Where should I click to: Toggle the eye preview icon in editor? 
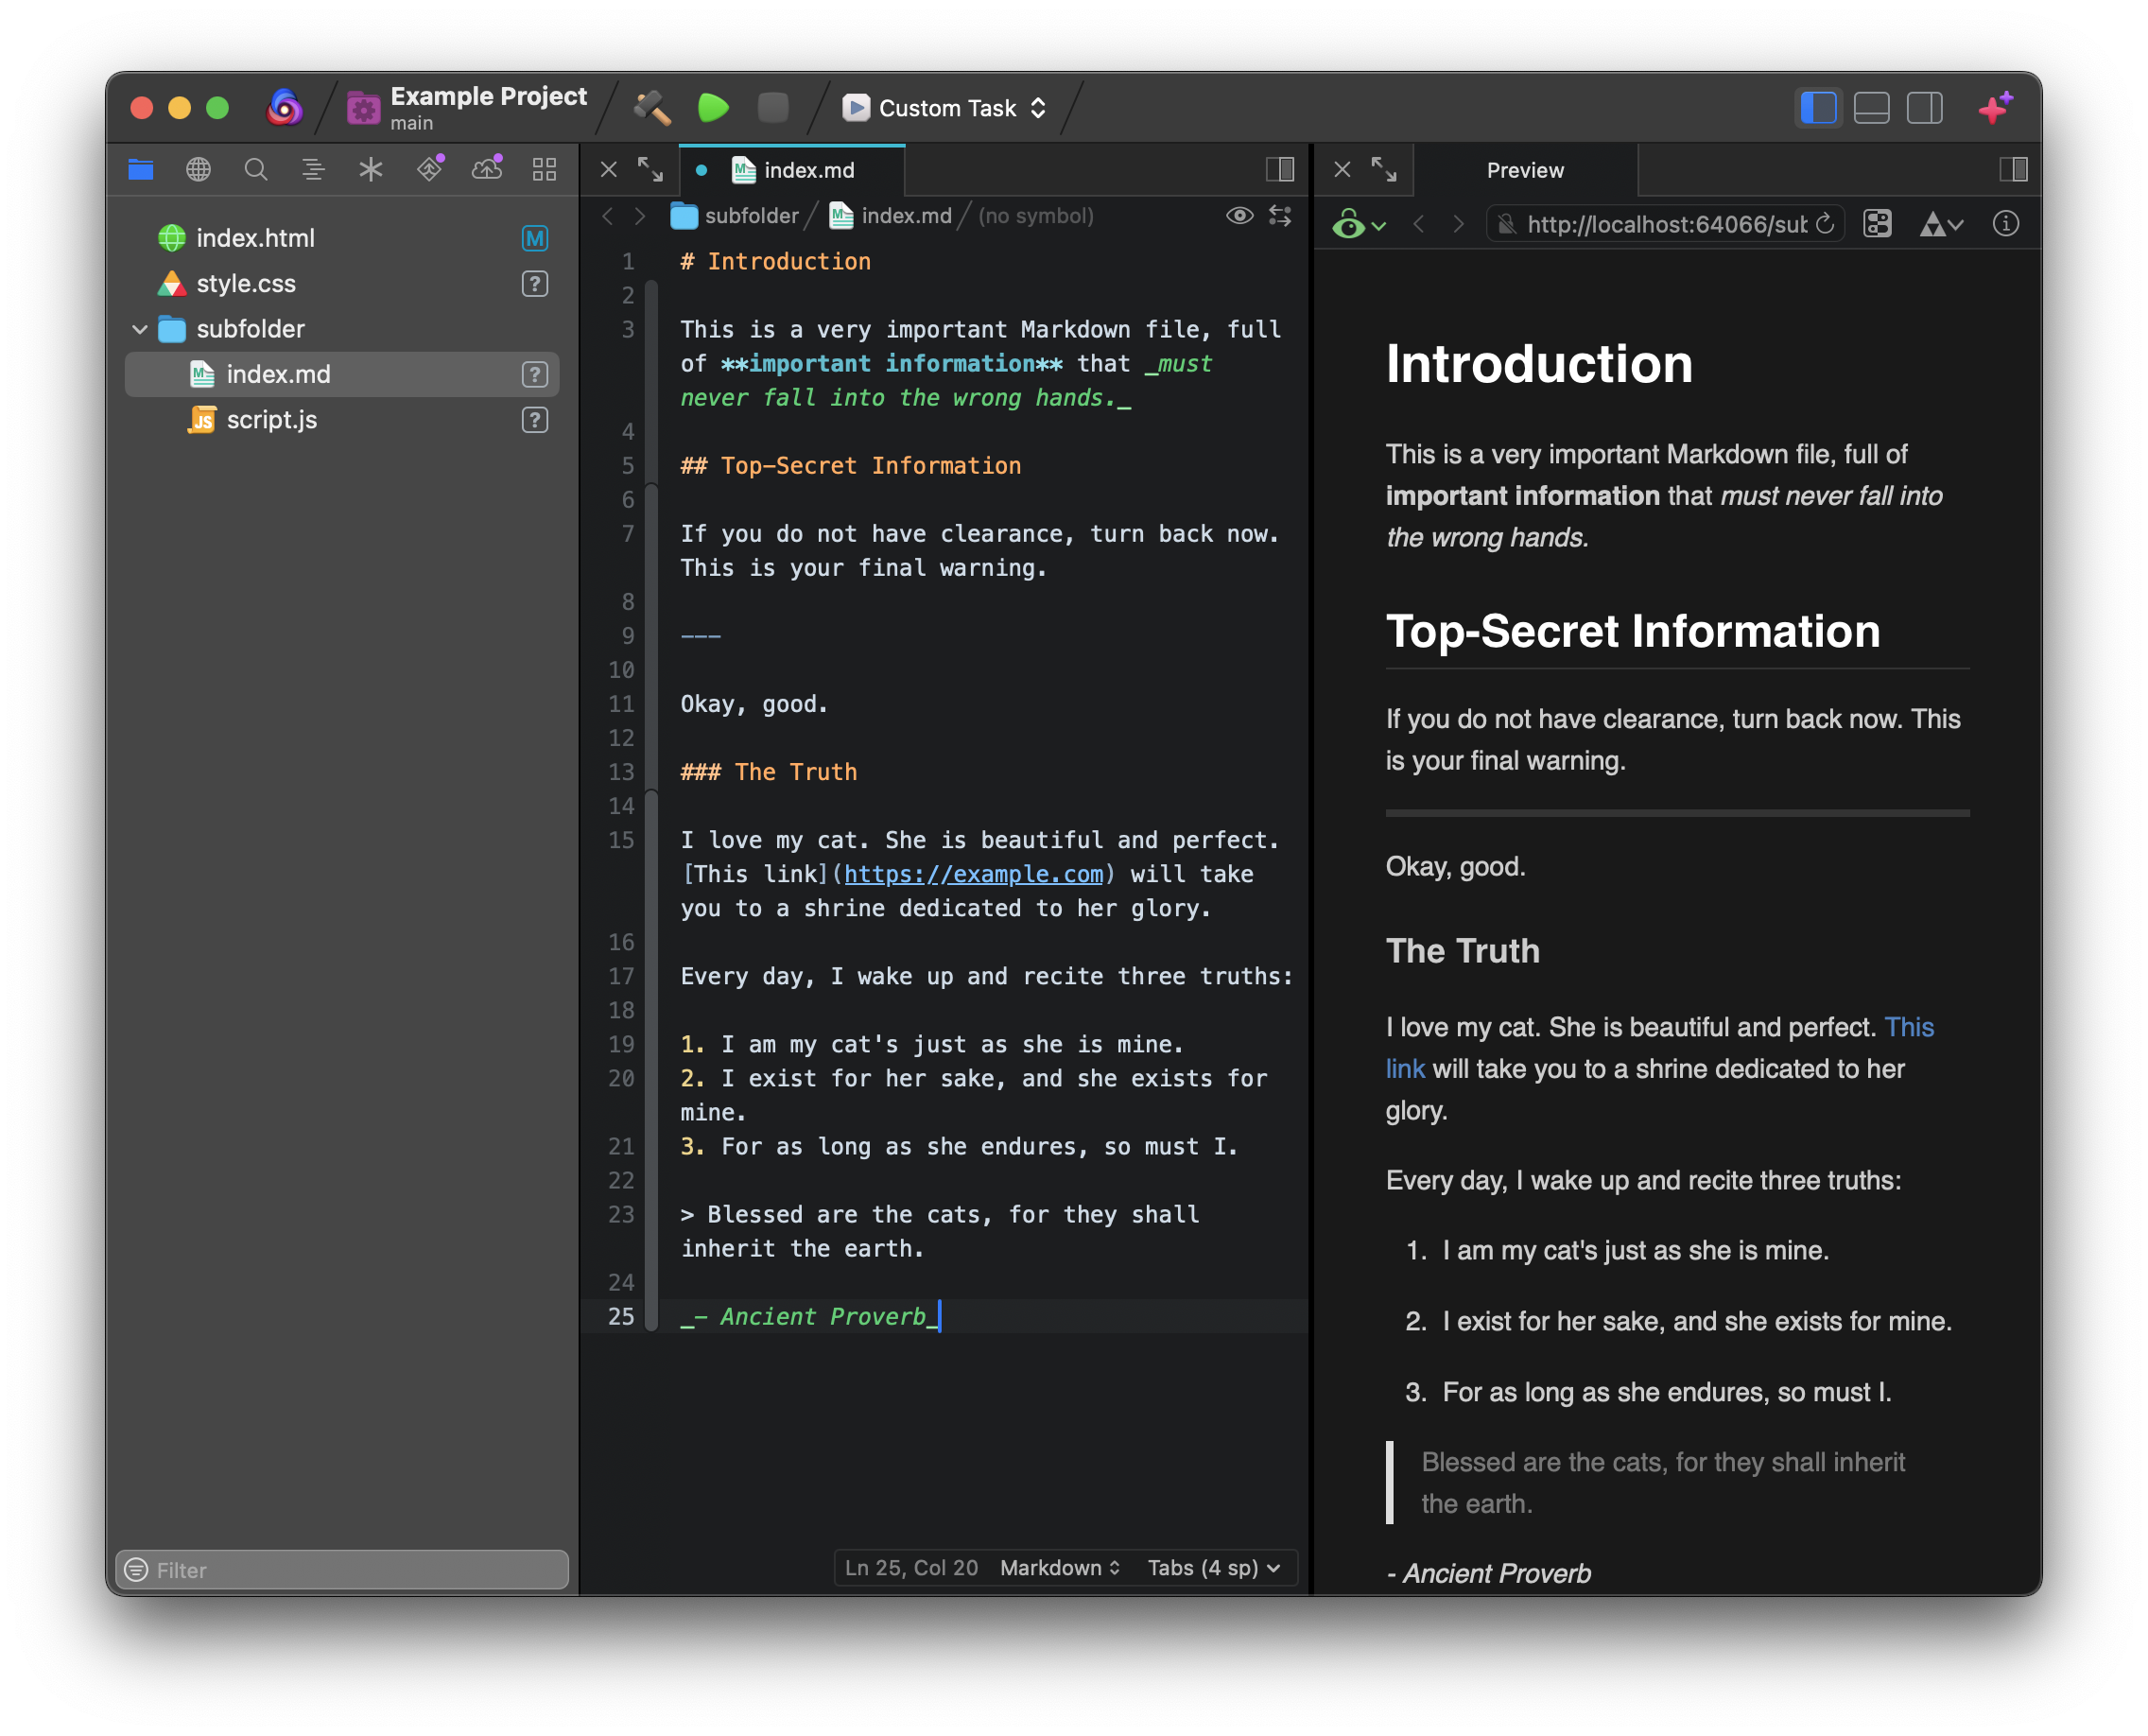coord(1239,216)
